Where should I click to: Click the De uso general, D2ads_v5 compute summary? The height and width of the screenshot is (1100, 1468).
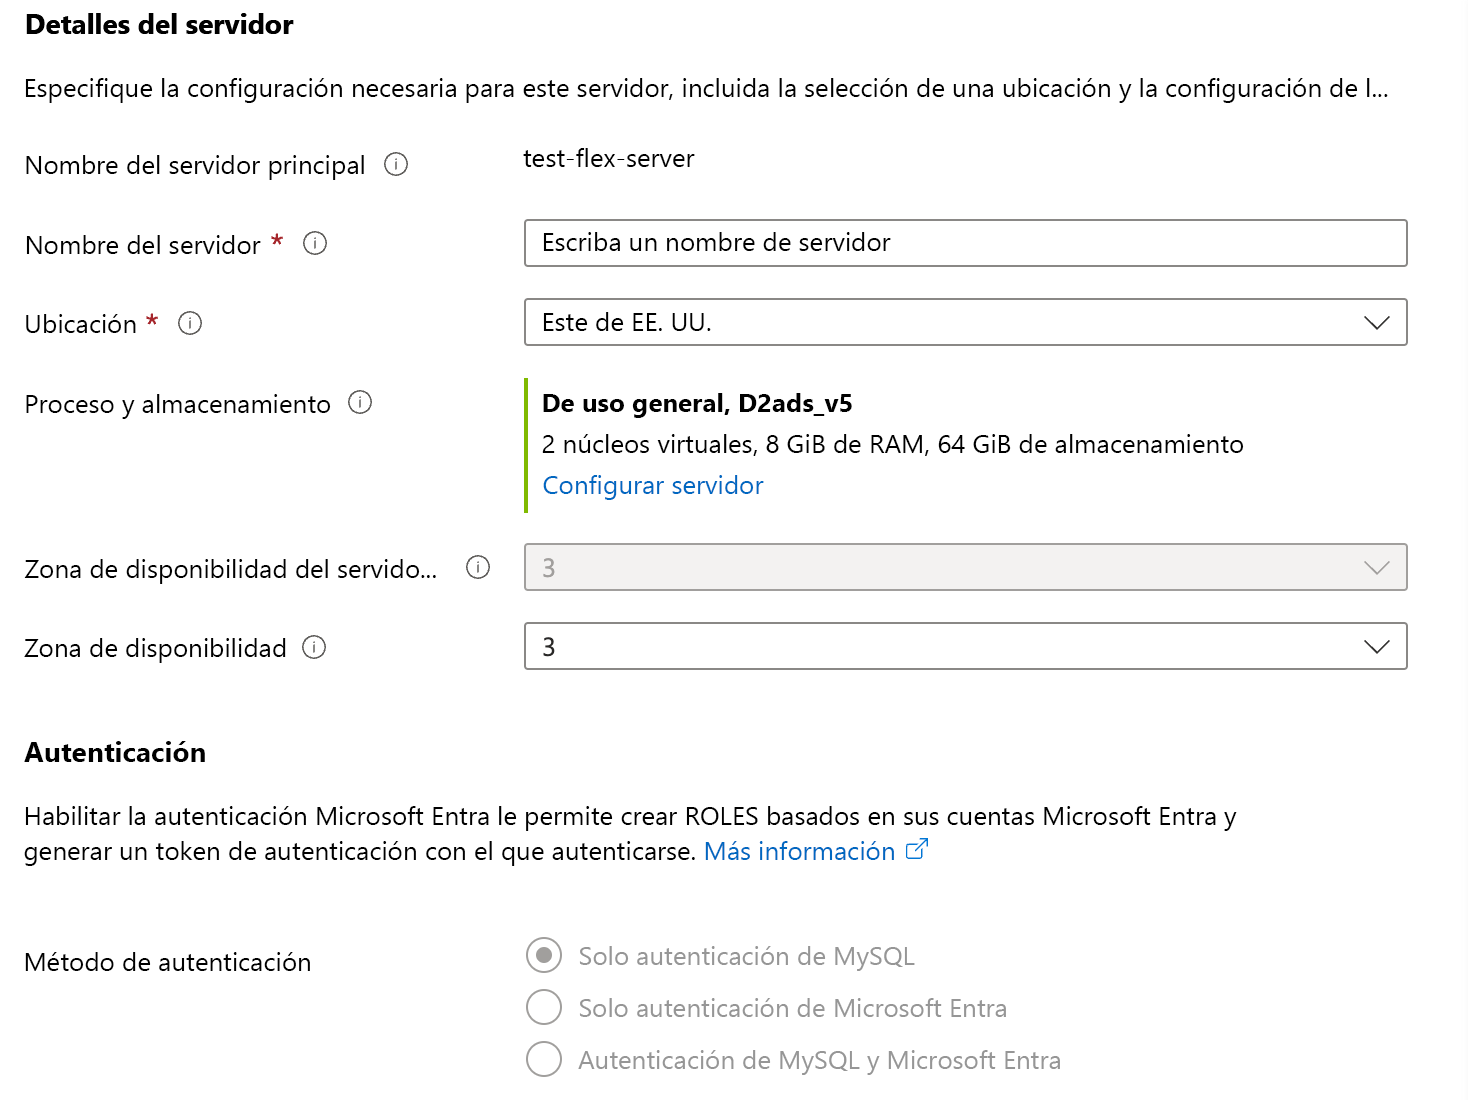point(697,403)
